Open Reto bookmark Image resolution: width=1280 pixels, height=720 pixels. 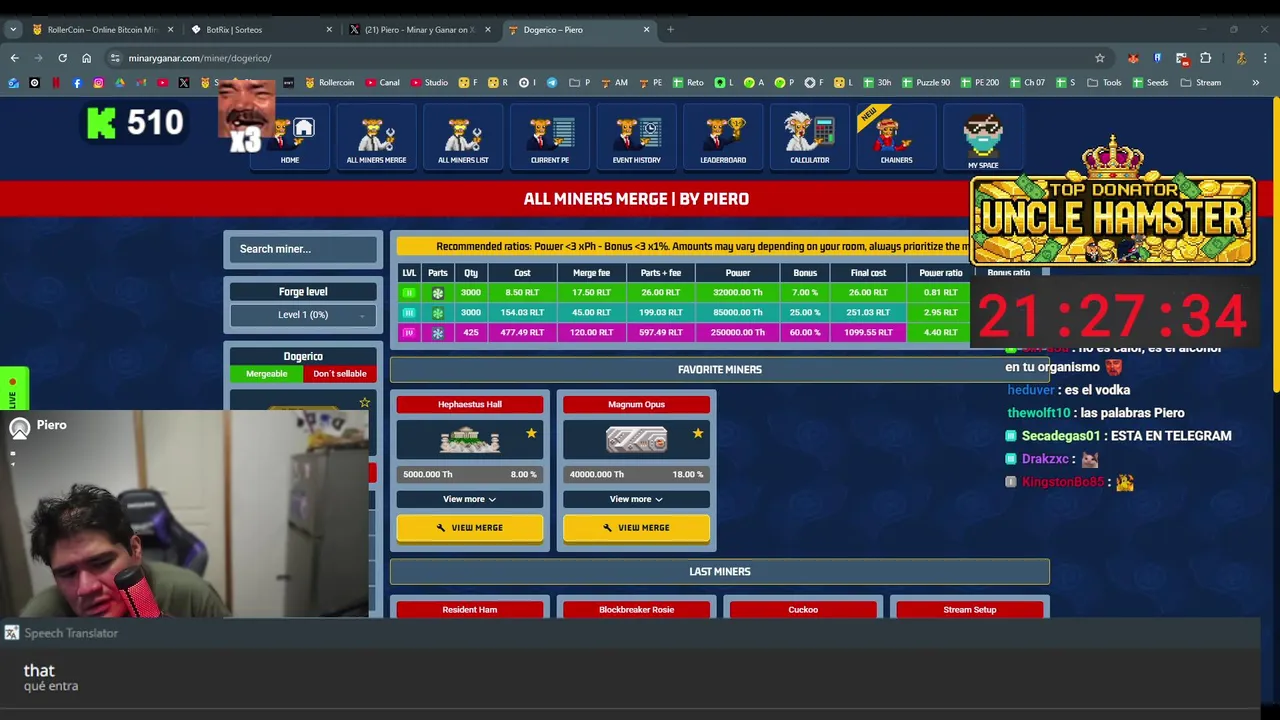point(688,83)
